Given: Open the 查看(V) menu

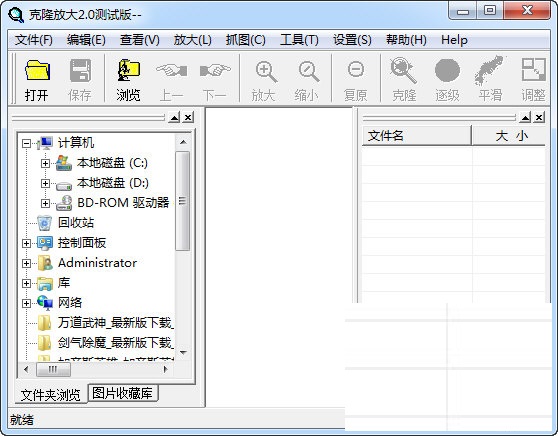Looking at the screenshot, I should (x=140, y=40).
